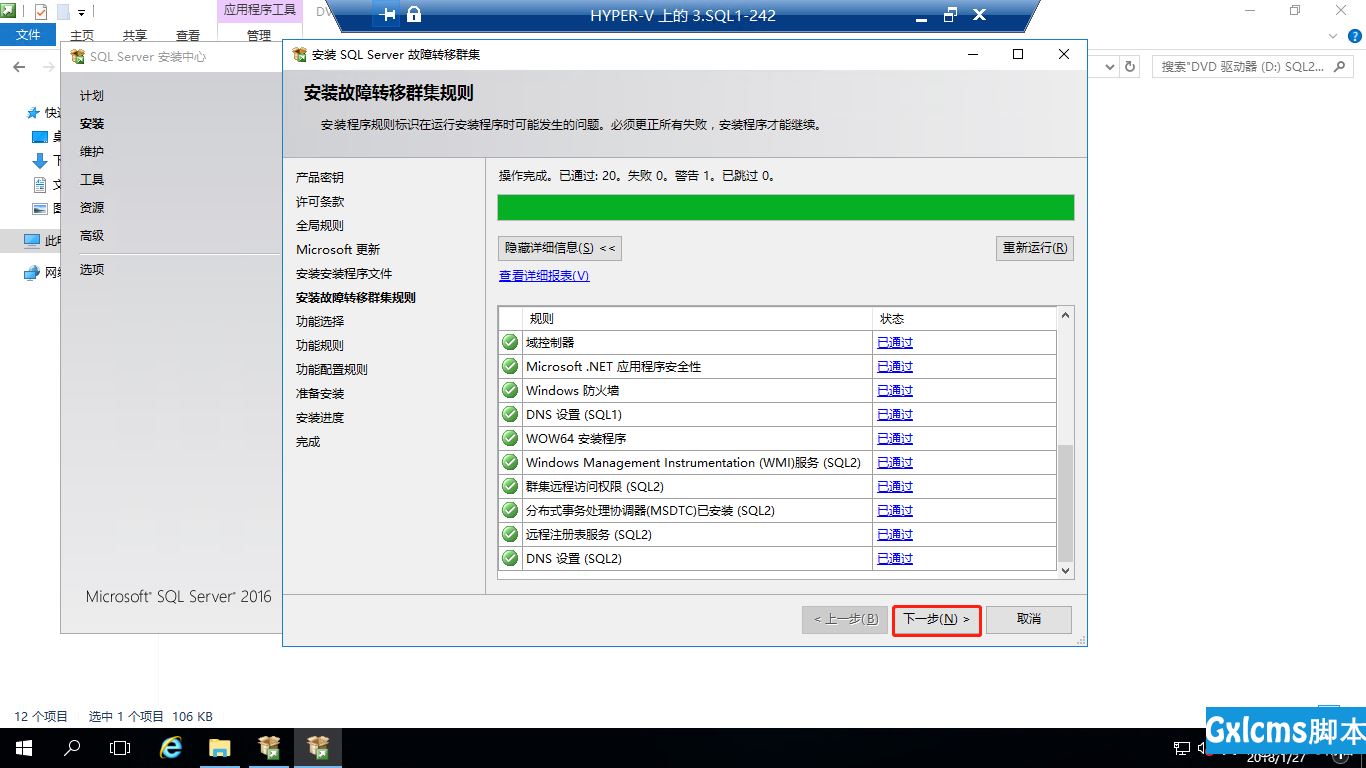Open taskbar search magnifier

[x=72, y=747]
